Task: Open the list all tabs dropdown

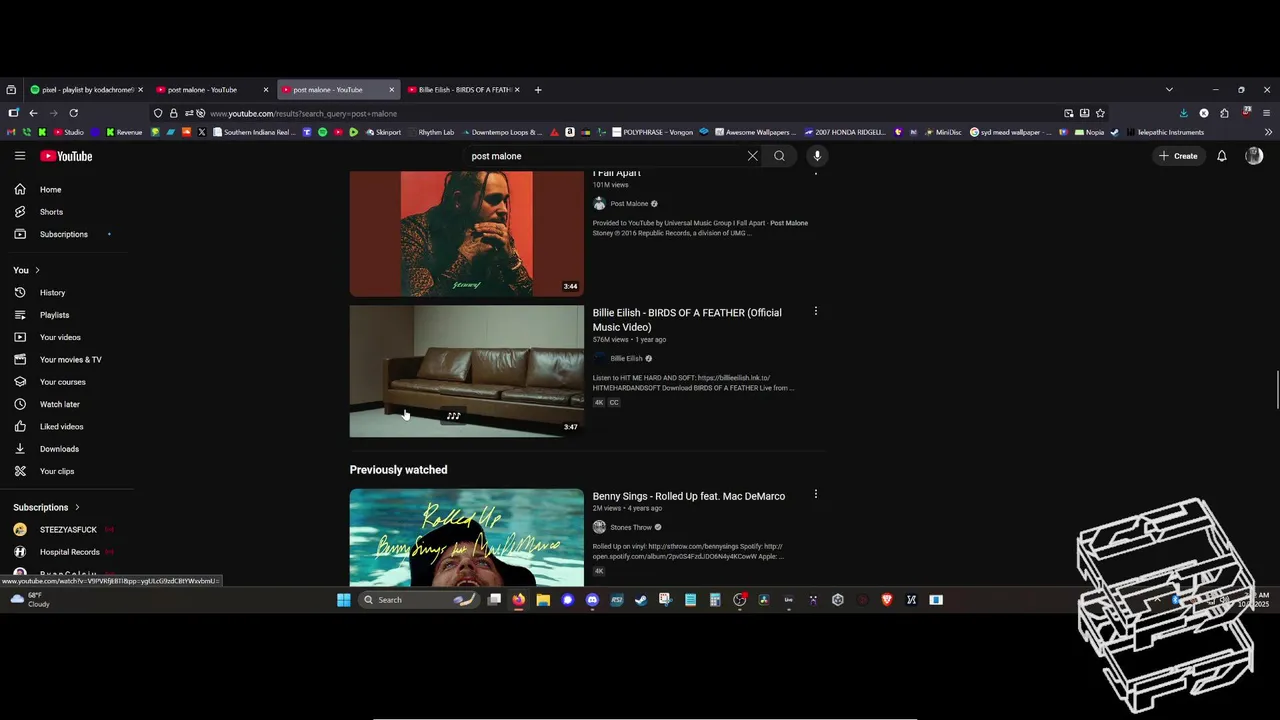Action: click(1169, 90)
